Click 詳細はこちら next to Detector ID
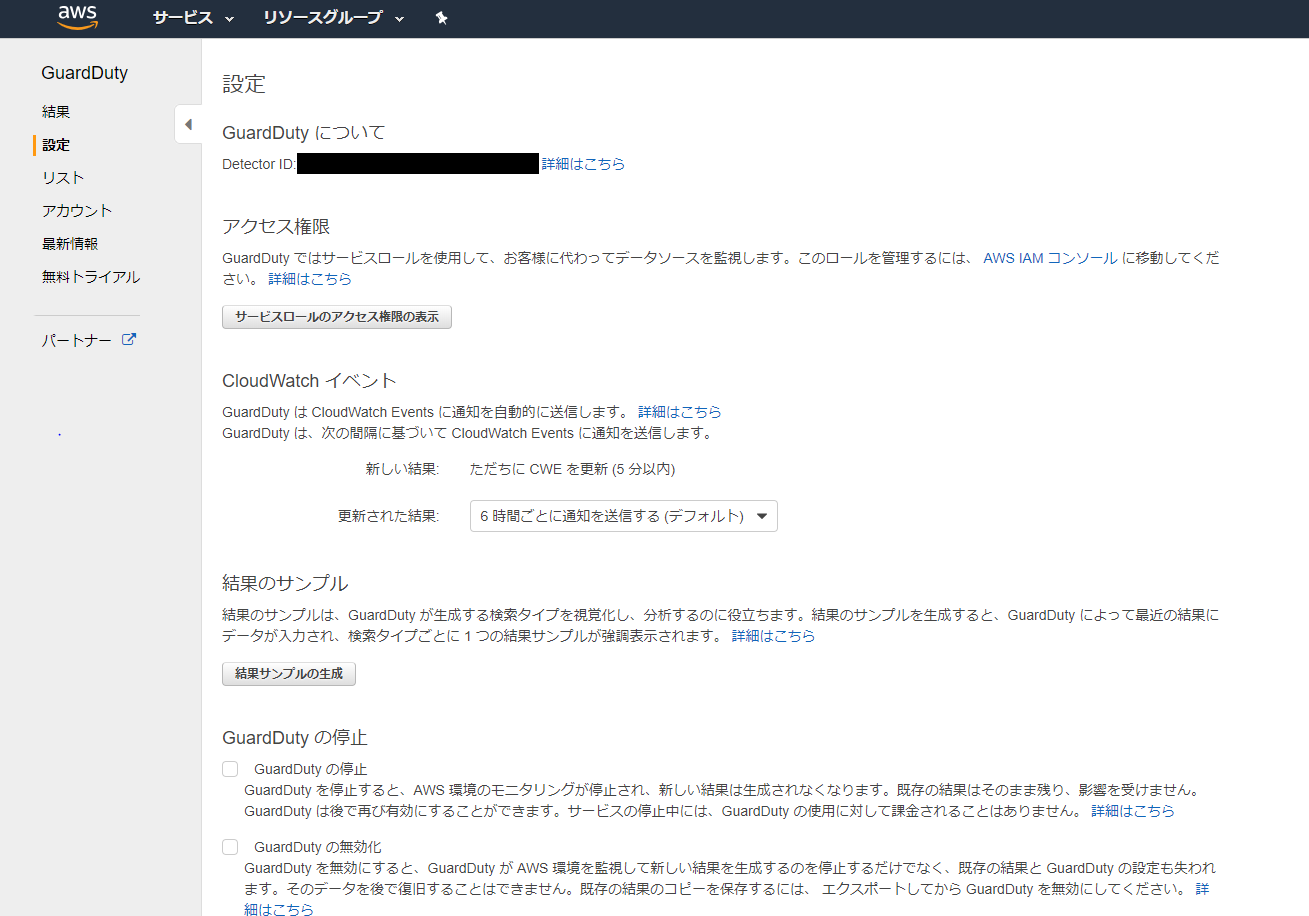Viewport: 1309px width, 916px height. tap(583, 164)
